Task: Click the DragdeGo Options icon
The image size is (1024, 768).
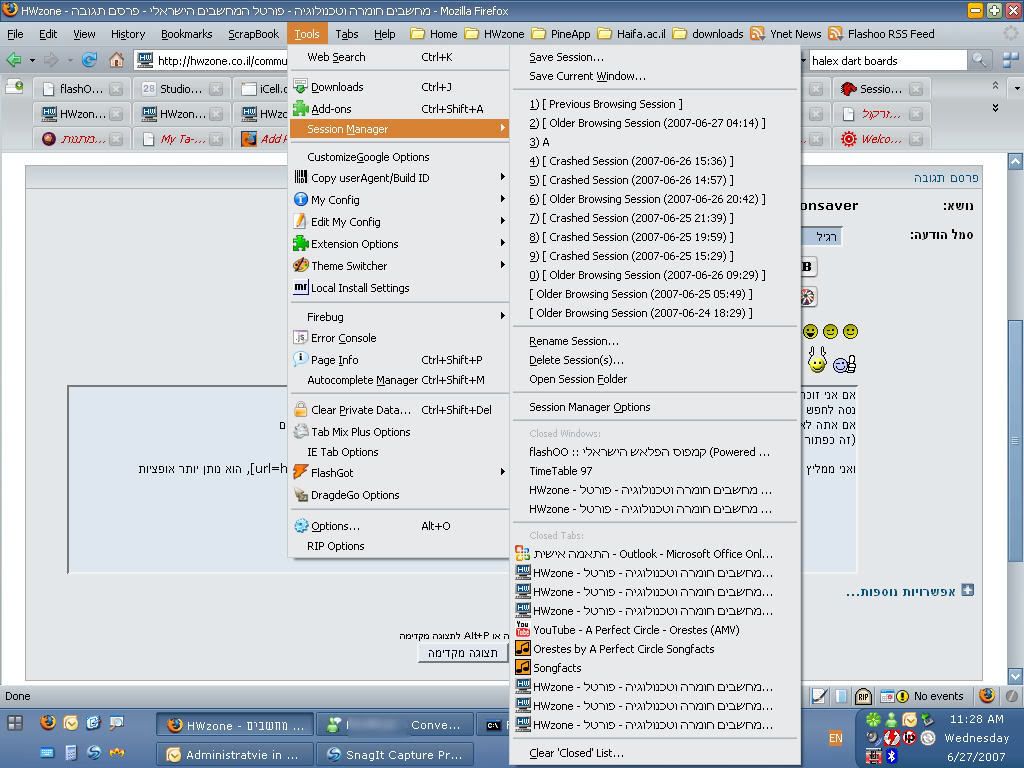Action: [300, 494]
